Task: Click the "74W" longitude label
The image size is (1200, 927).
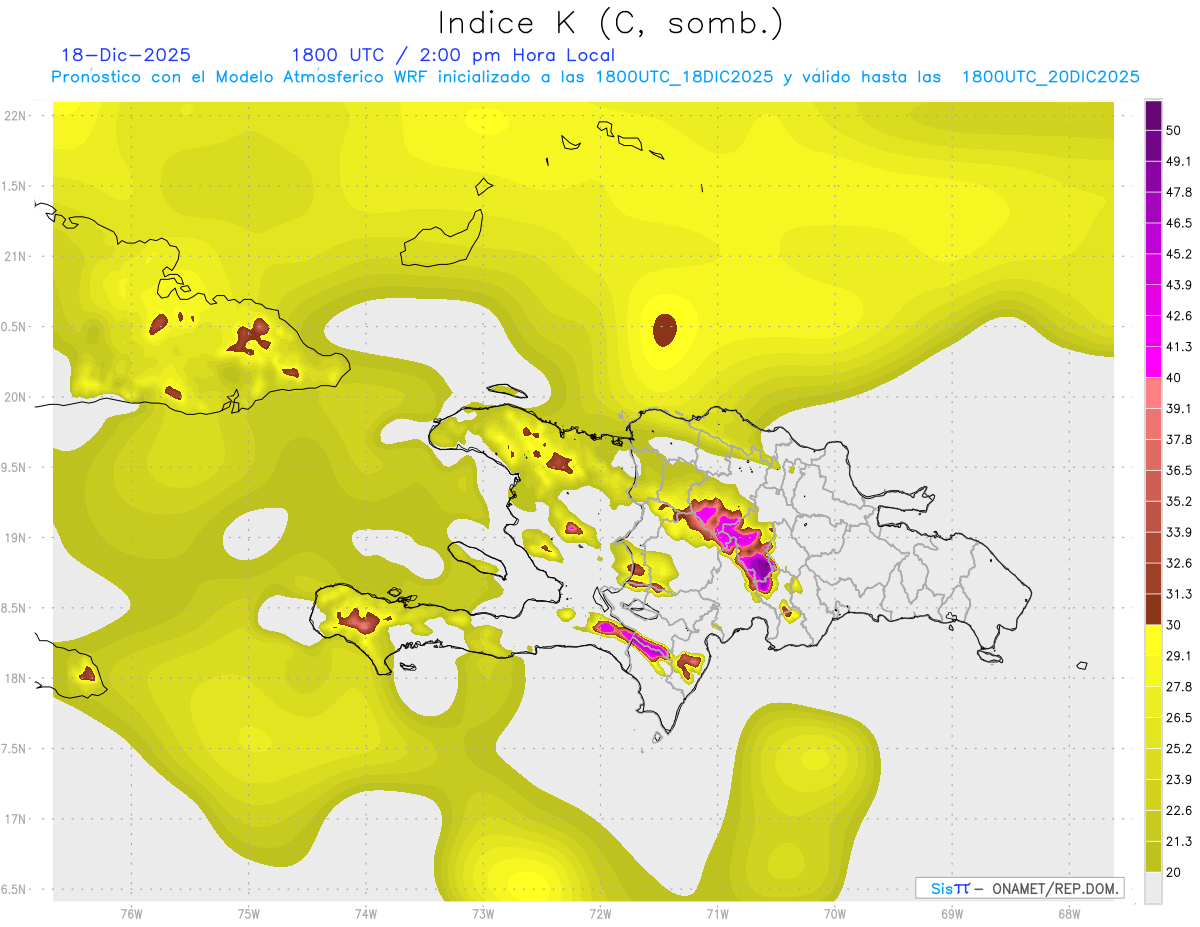Action: click(366, 914)
